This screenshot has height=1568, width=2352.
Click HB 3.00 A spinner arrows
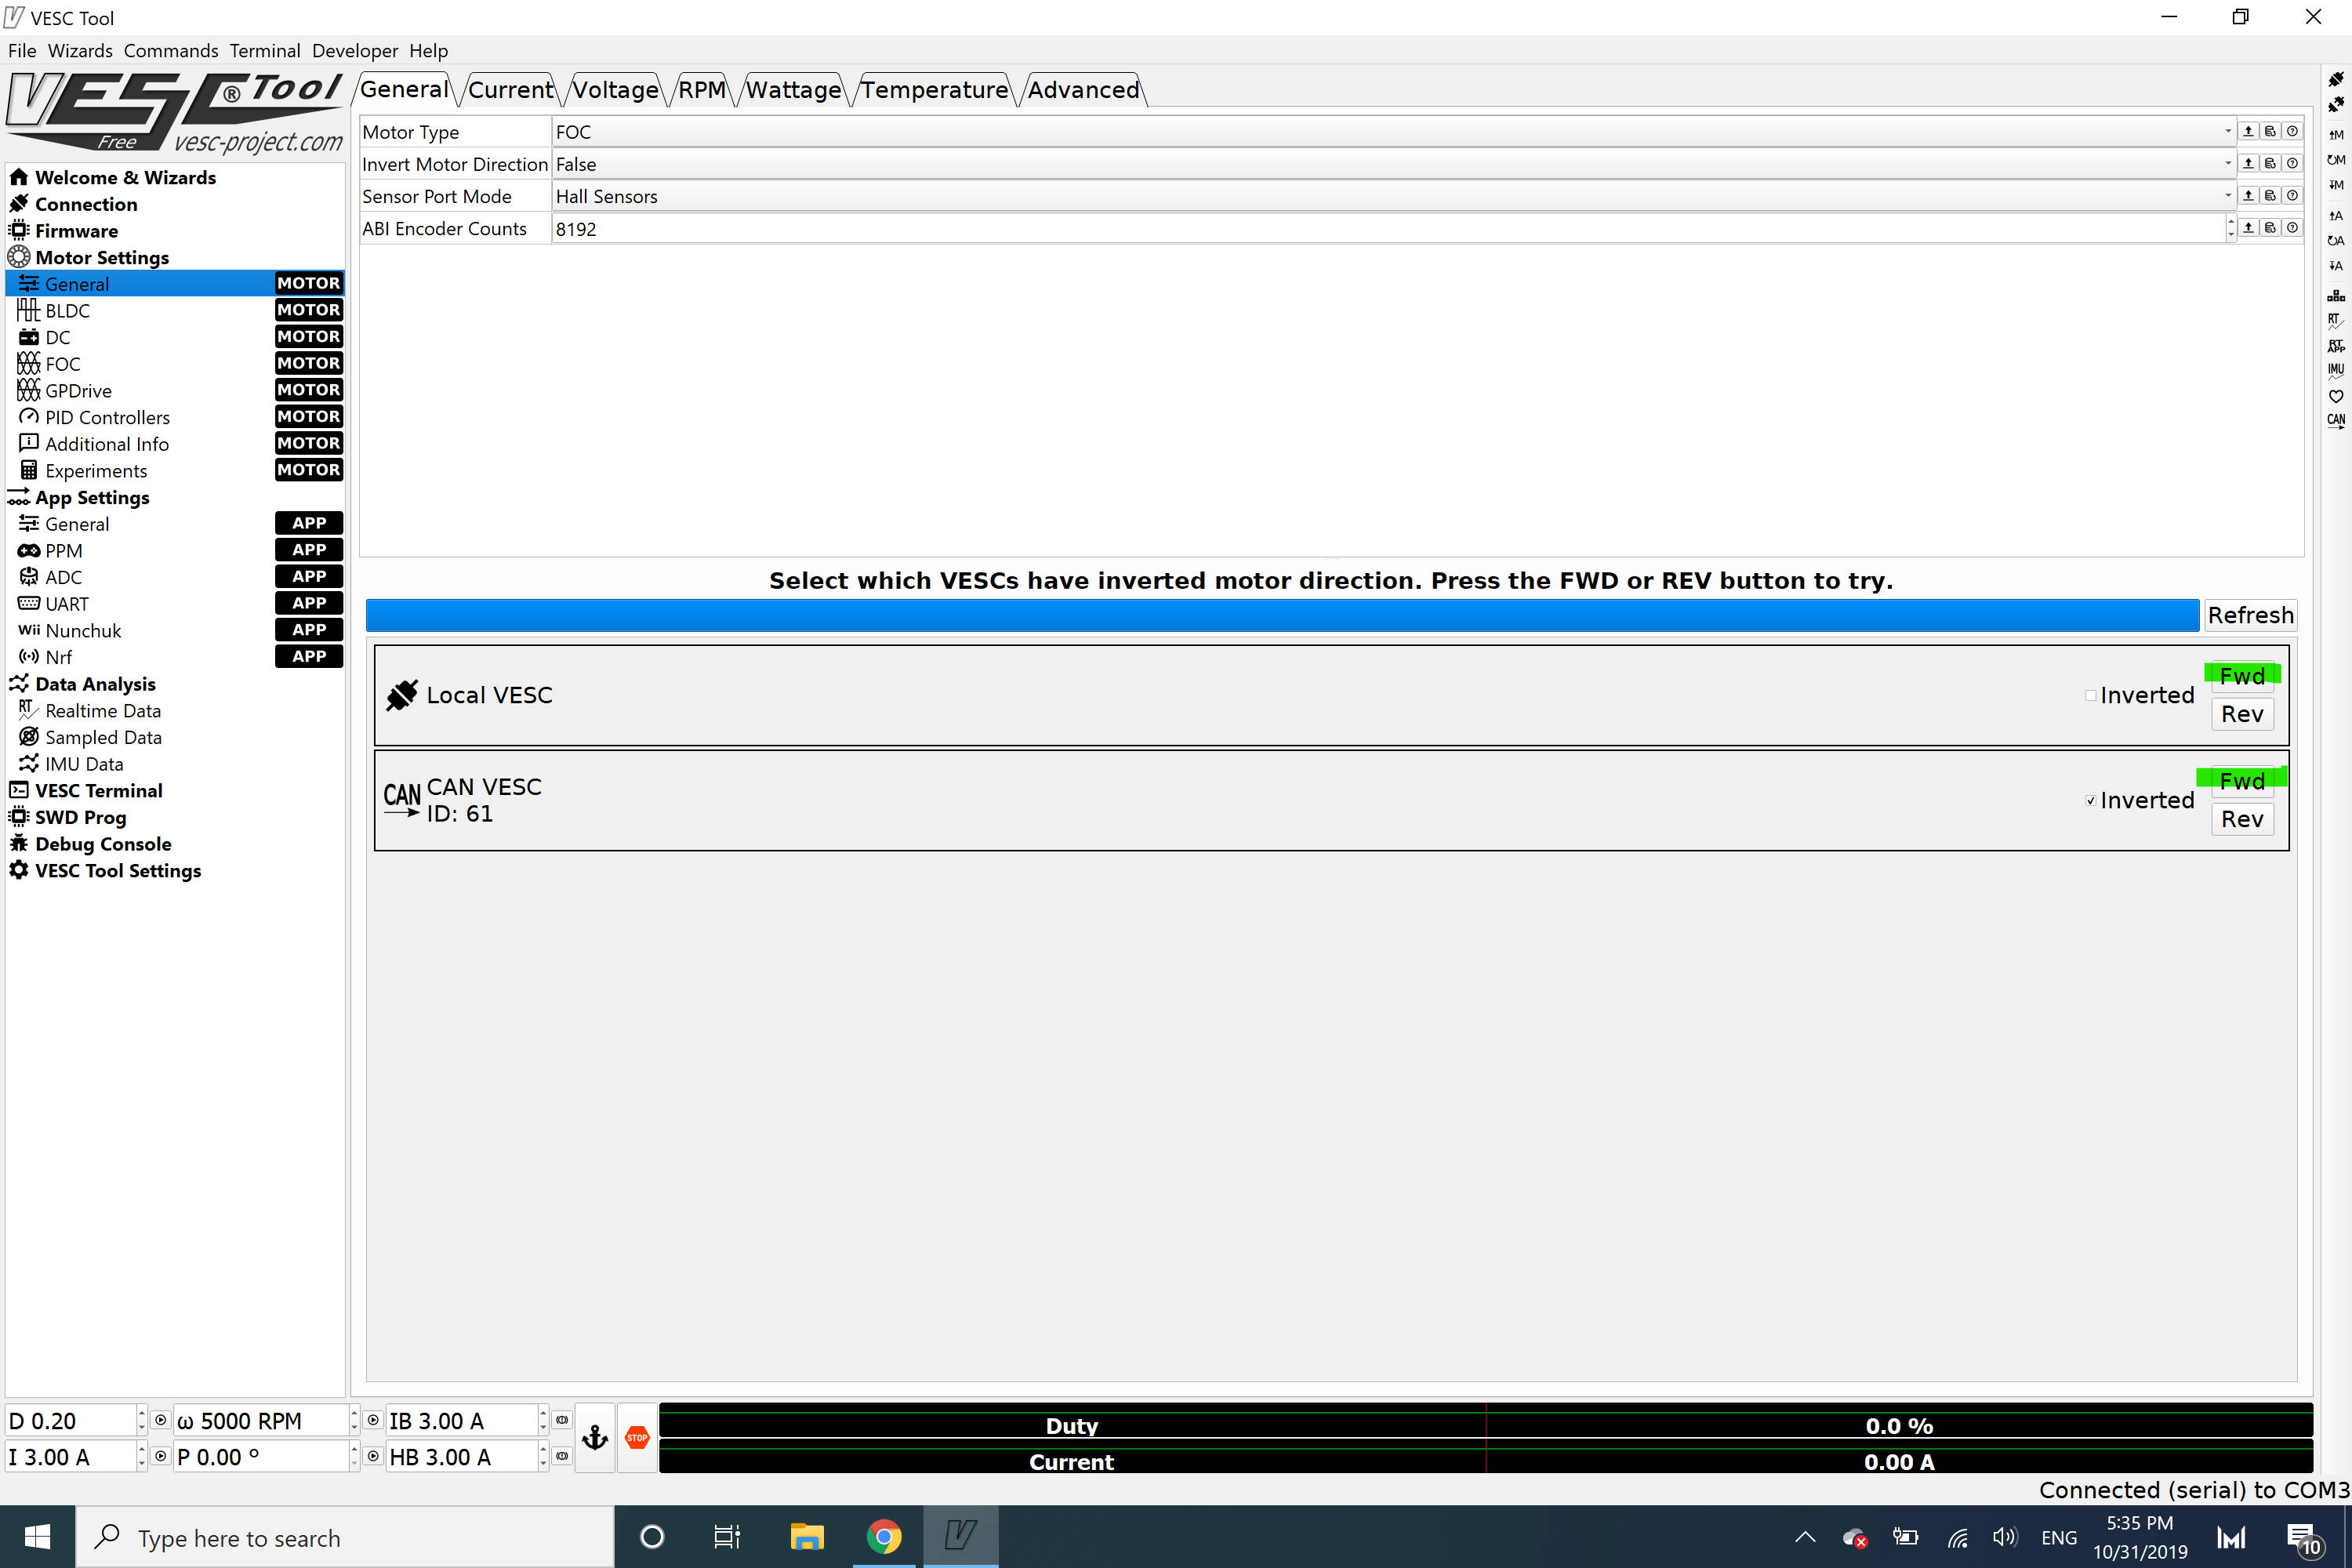click(543, 1456)
